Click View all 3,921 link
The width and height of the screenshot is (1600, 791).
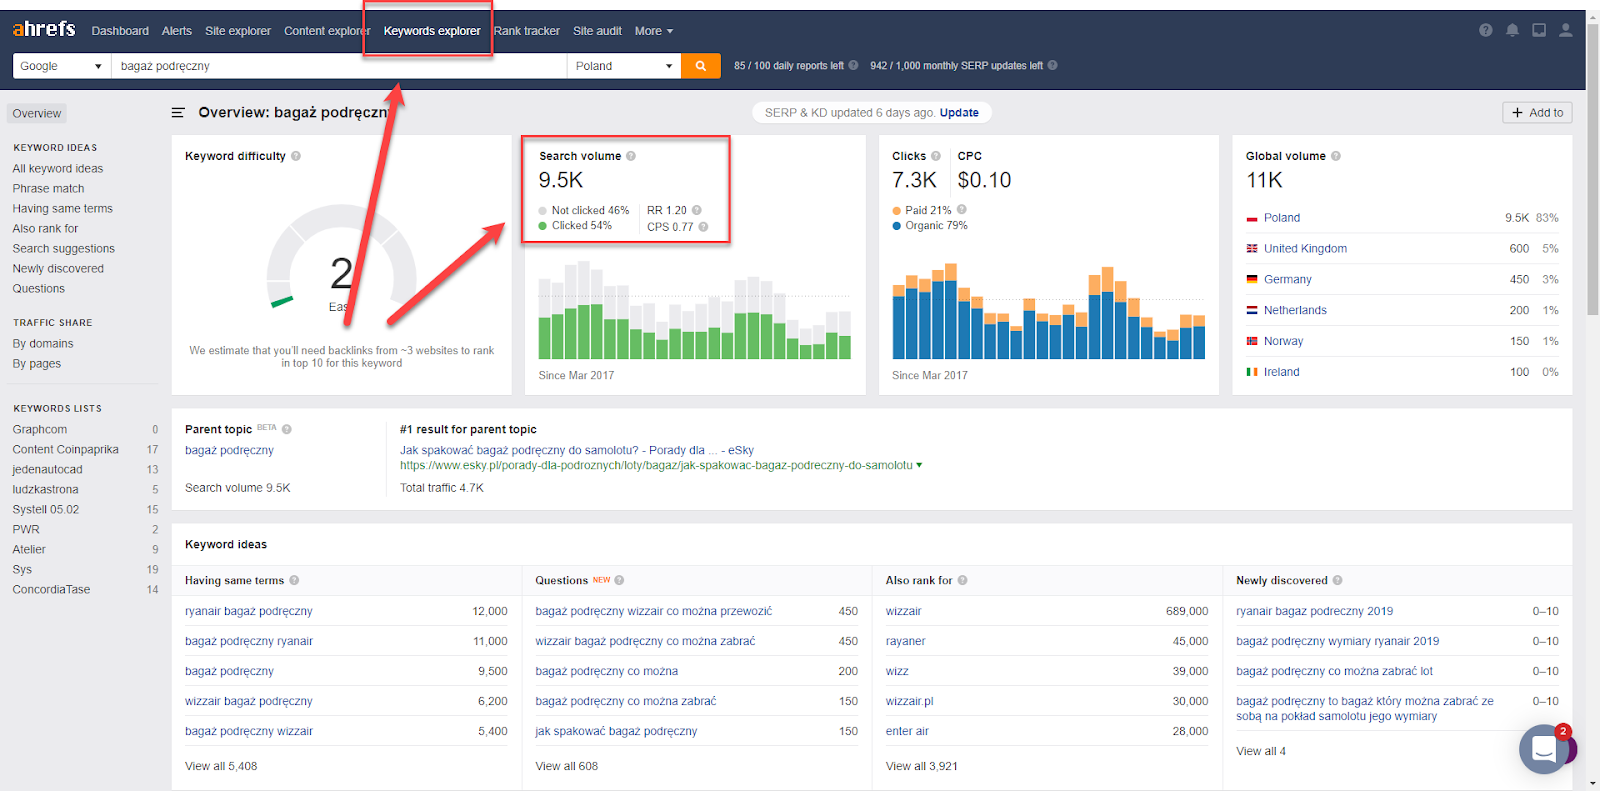coord(922,766)
